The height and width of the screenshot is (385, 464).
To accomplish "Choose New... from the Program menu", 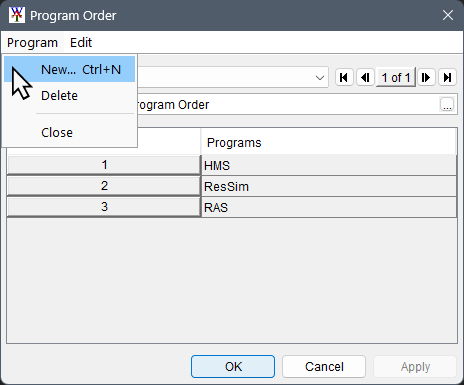I will click(69, 69).
